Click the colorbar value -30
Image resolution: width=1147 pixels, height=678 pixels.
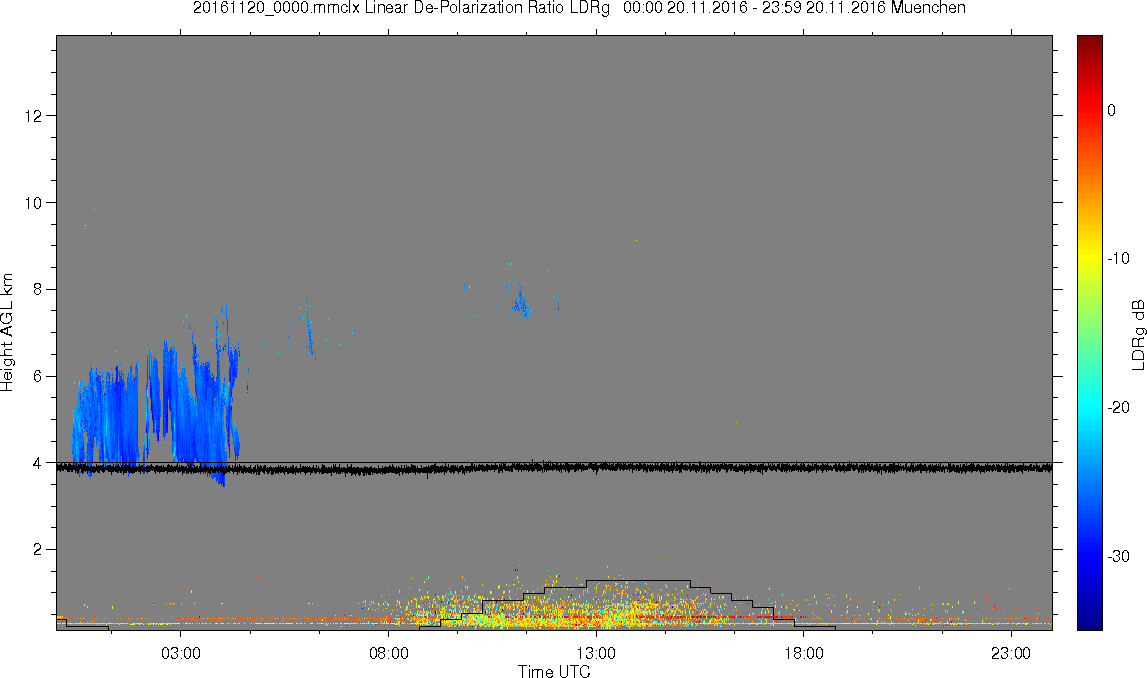tap(1118, 557)
